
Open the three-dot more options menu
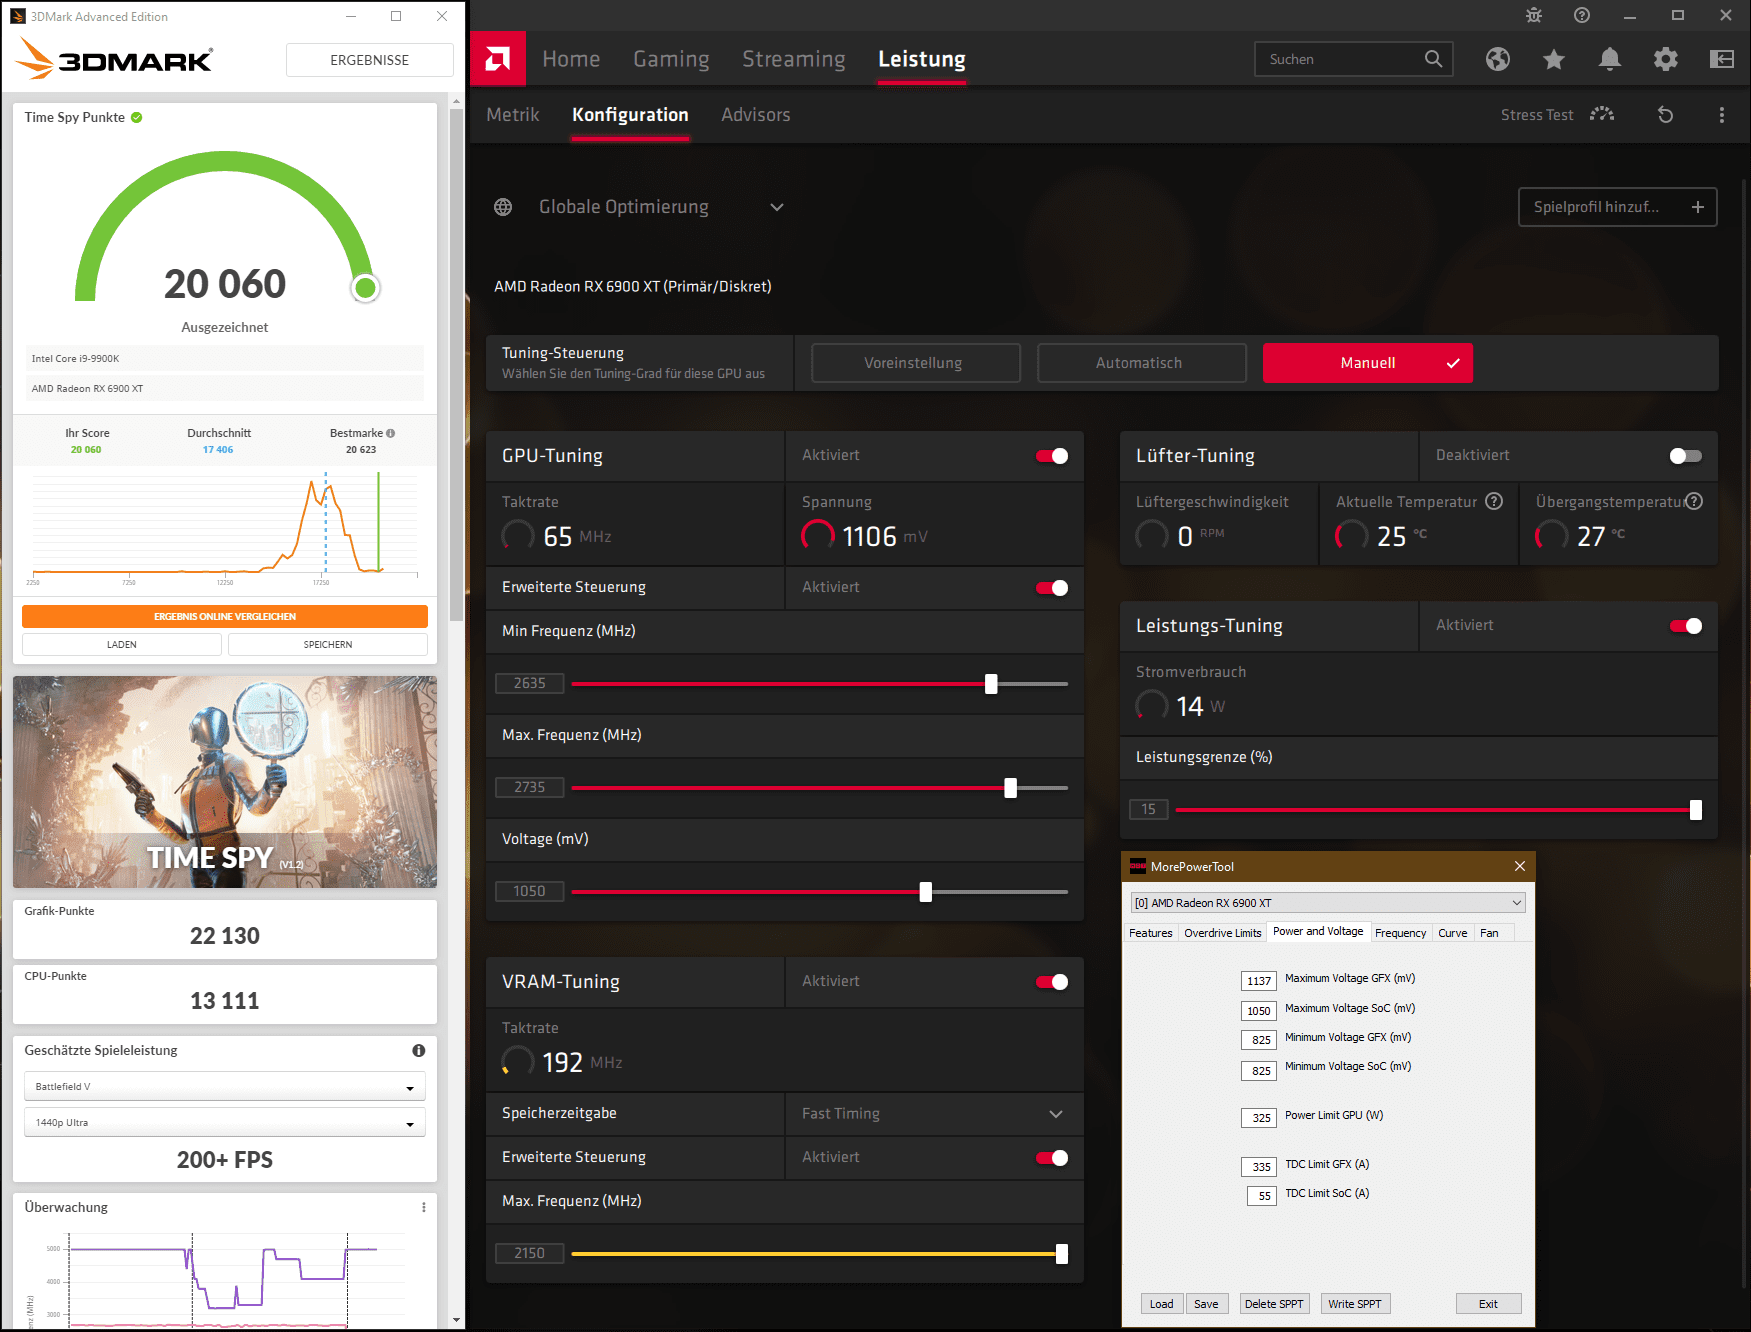coord(1722,115)
